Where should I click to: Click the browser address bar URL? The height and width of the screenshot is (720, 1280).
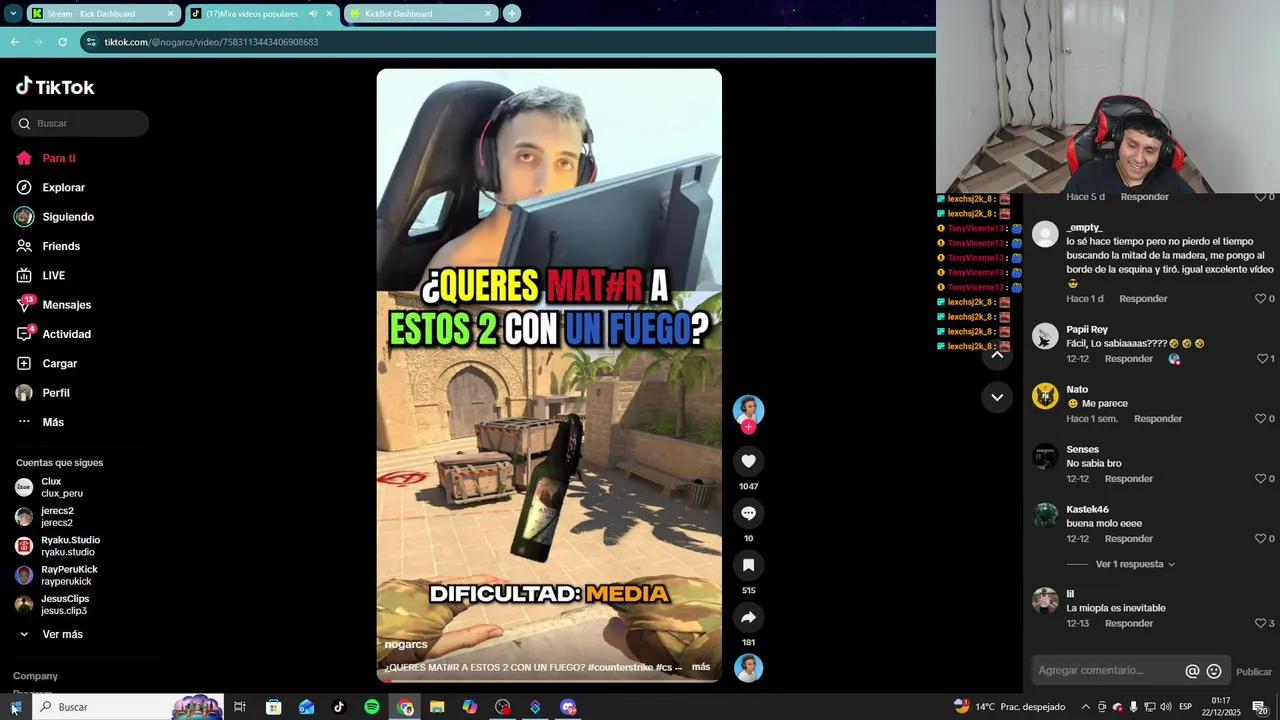pyautogui.click(x=211, y=42)
